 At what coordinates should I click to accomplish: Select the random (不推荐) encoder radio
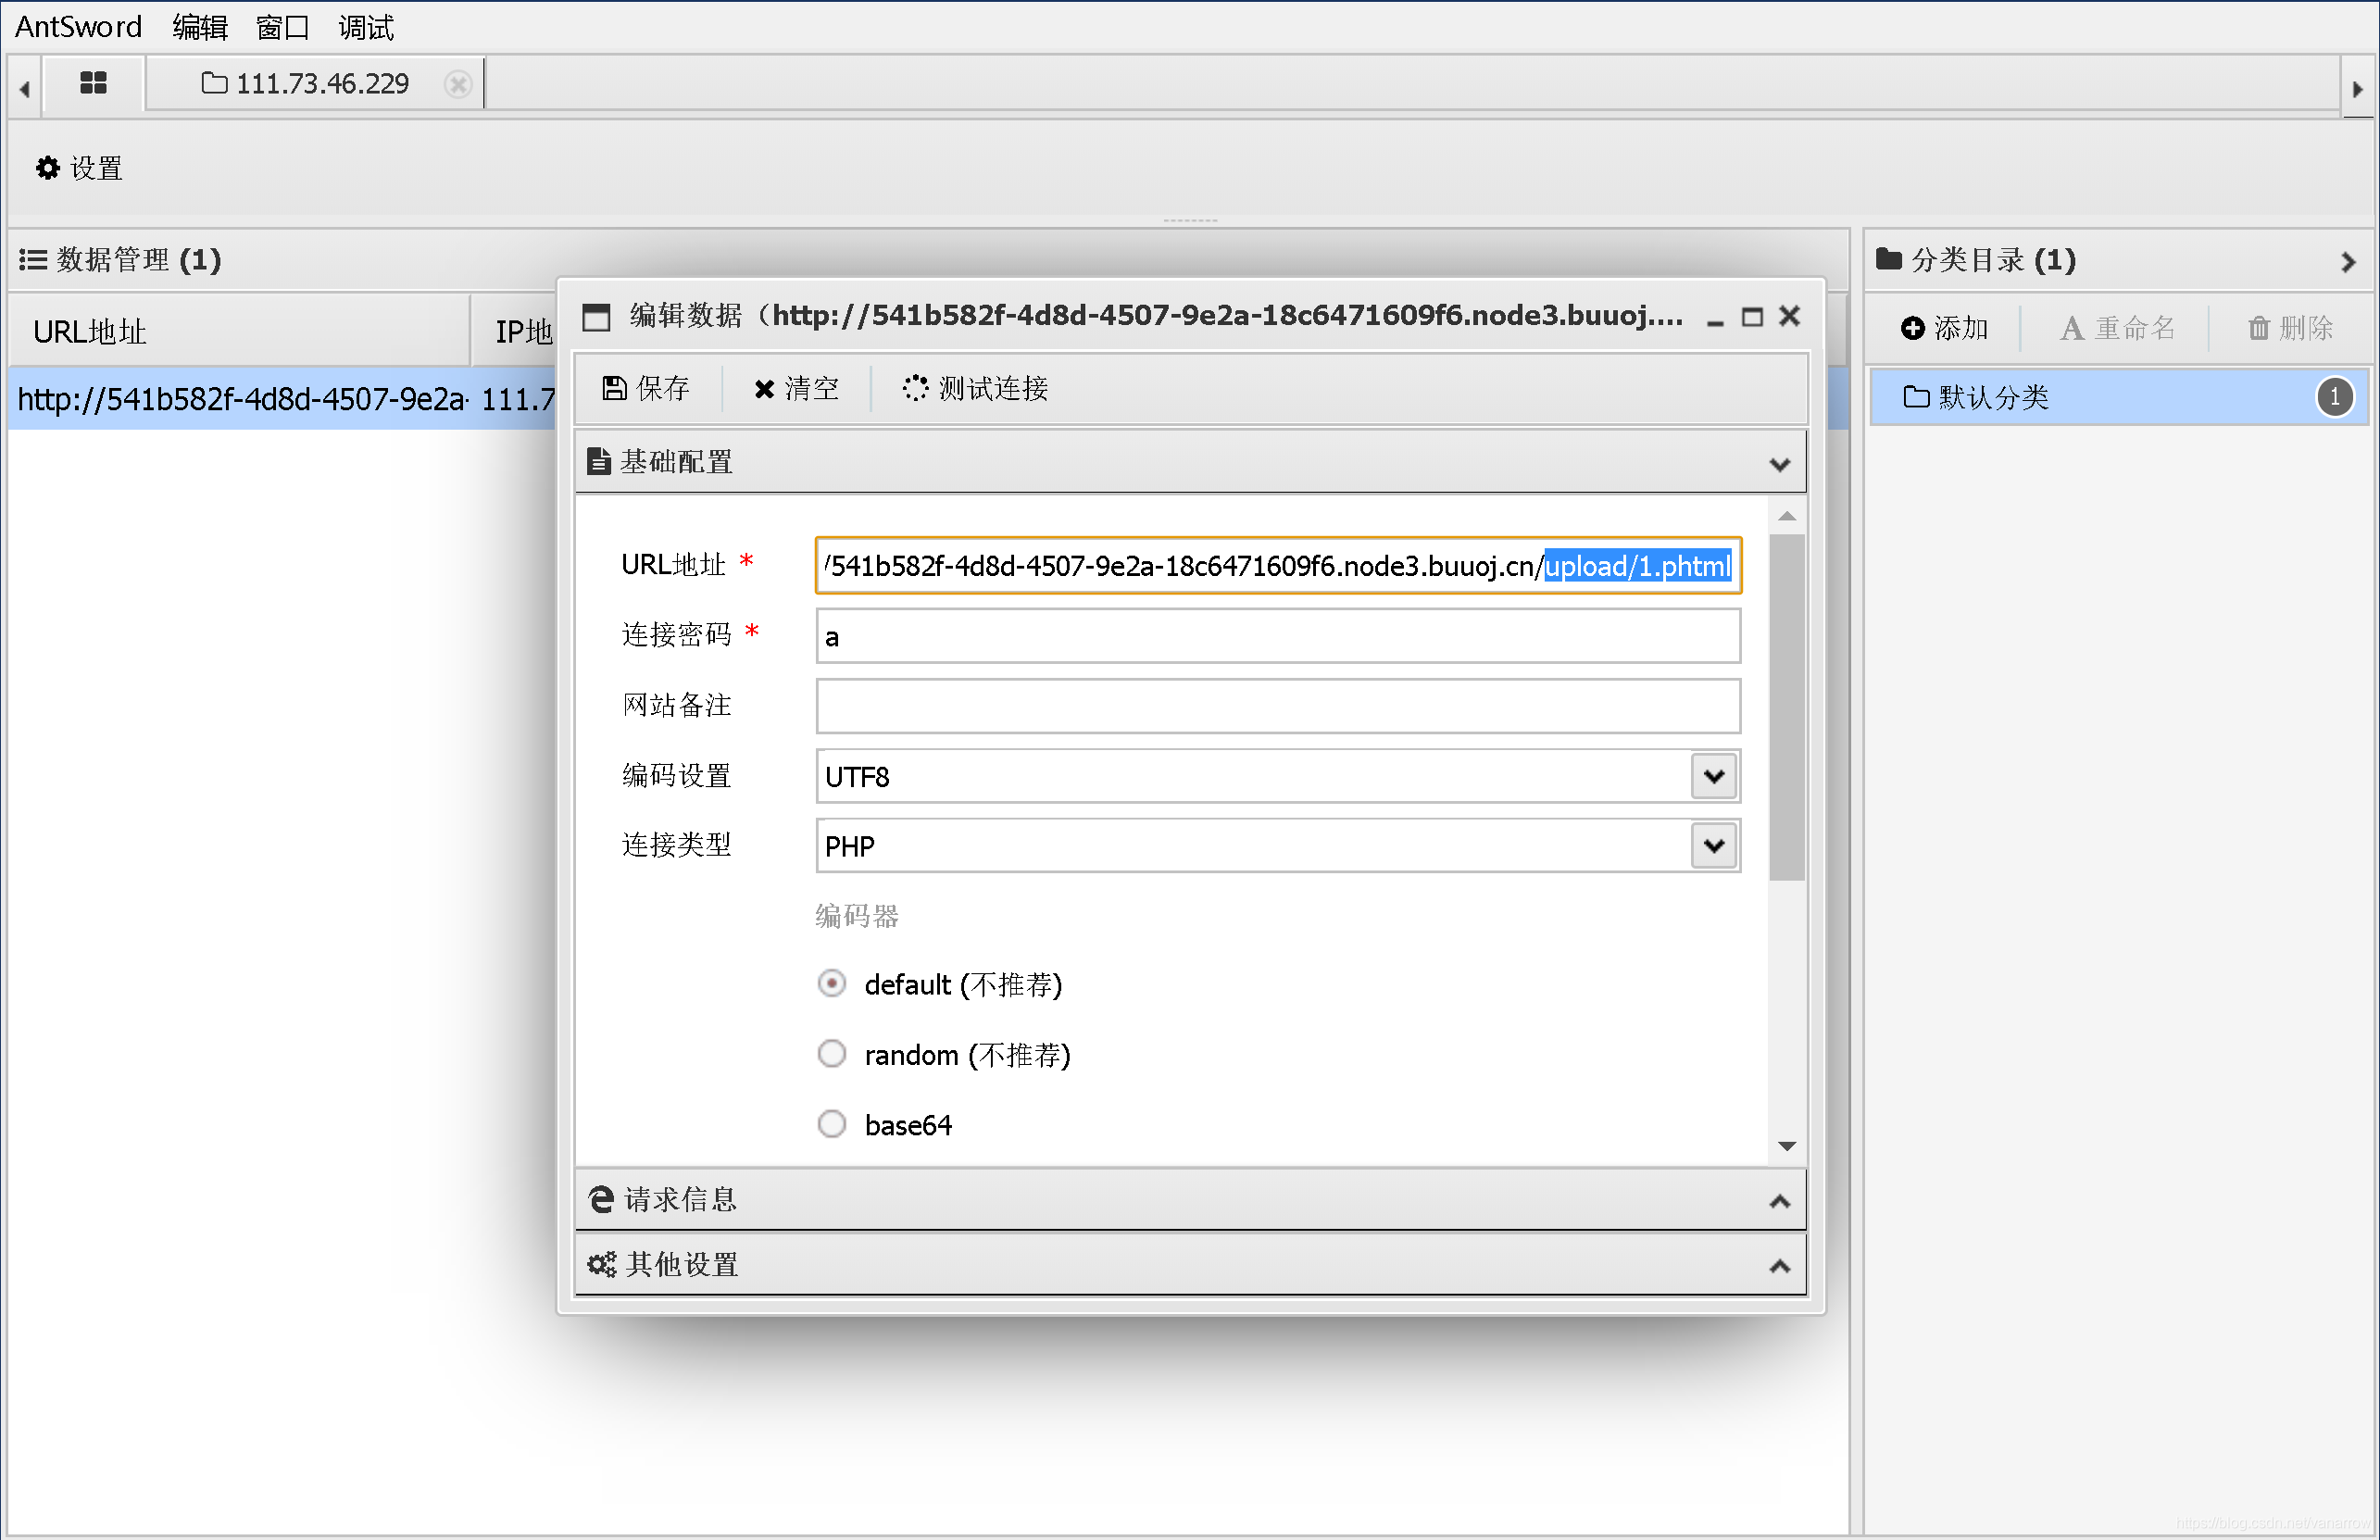coord(832,1054)
